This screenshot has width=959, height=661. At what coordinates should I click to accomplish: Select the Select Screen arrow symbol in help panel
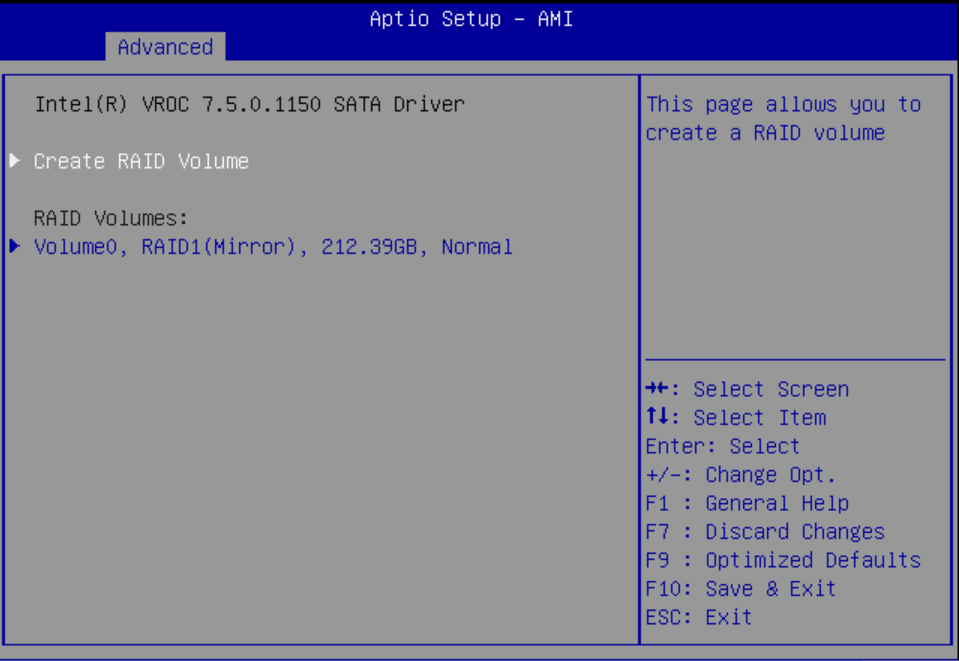coord(659,389)
